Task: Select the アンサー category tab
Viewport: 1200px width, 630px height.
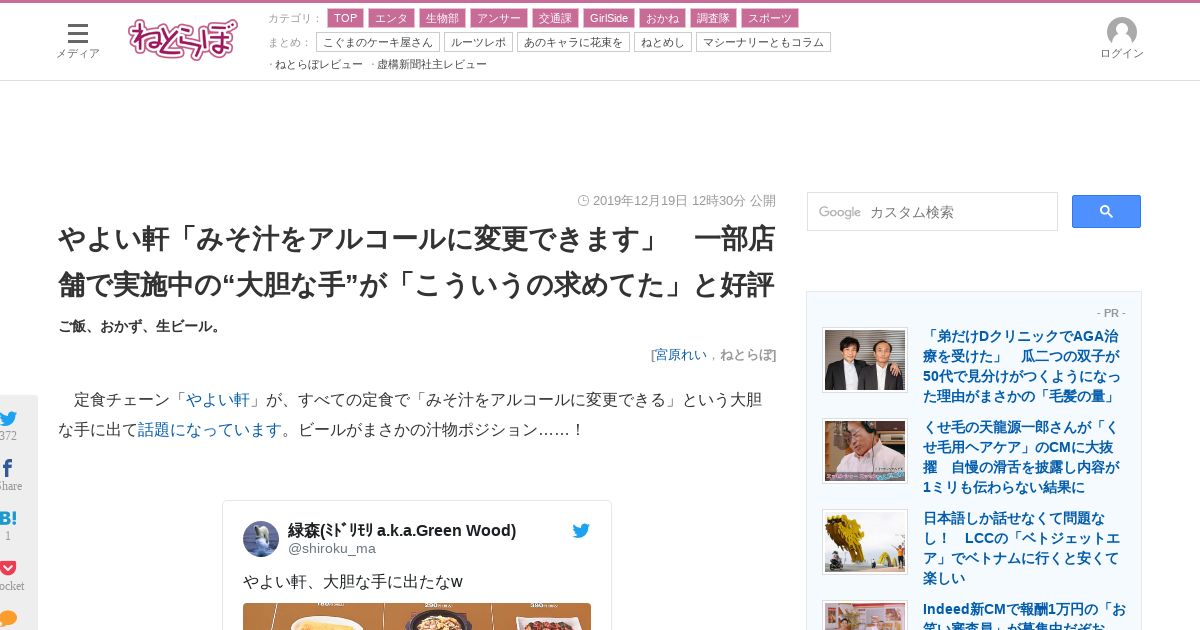Action: click(498, 18)
